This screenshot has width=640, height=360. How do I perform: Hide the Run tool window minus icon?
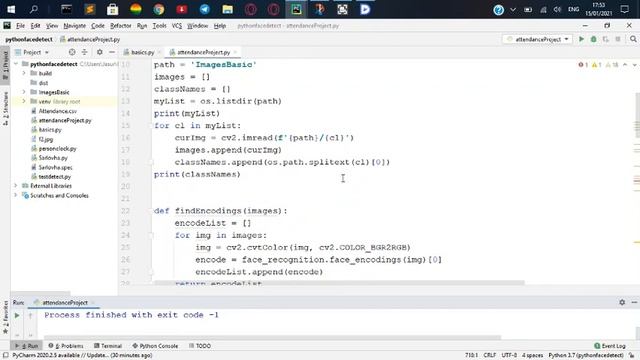[634, 302]
